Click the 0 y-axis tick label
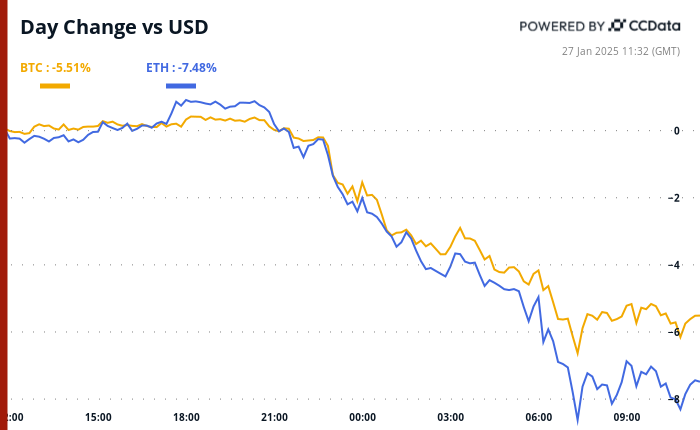The width and height of the screenshot is (700, 430). click(677, 131)
